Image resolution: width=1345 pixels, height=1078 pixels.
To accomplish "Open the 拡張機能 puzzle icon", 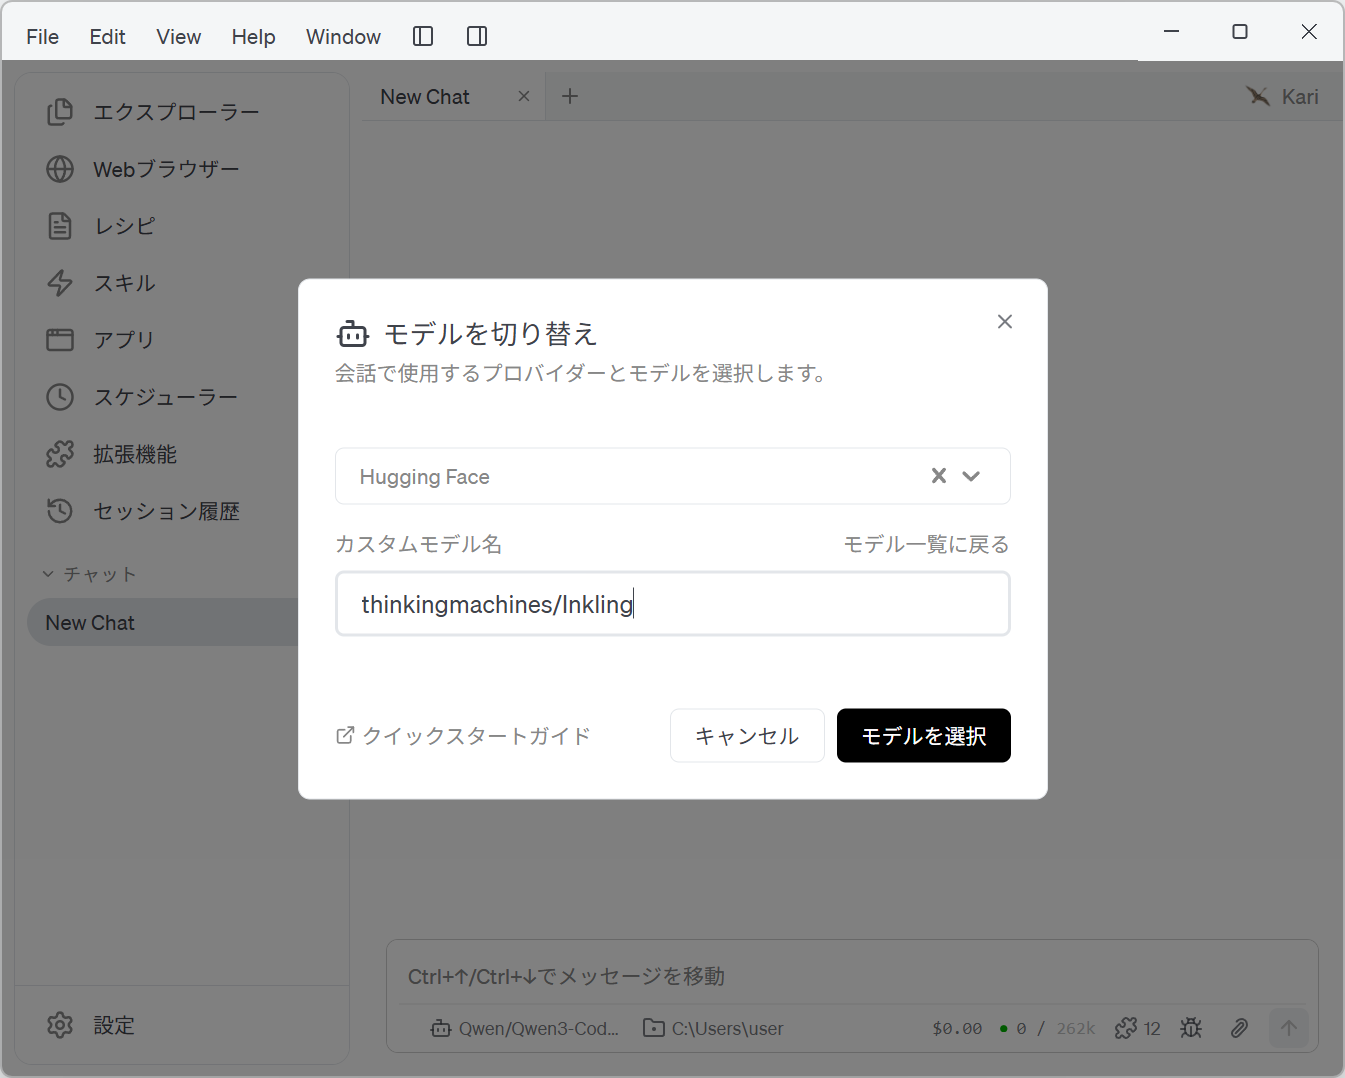I will coord(60,454).
